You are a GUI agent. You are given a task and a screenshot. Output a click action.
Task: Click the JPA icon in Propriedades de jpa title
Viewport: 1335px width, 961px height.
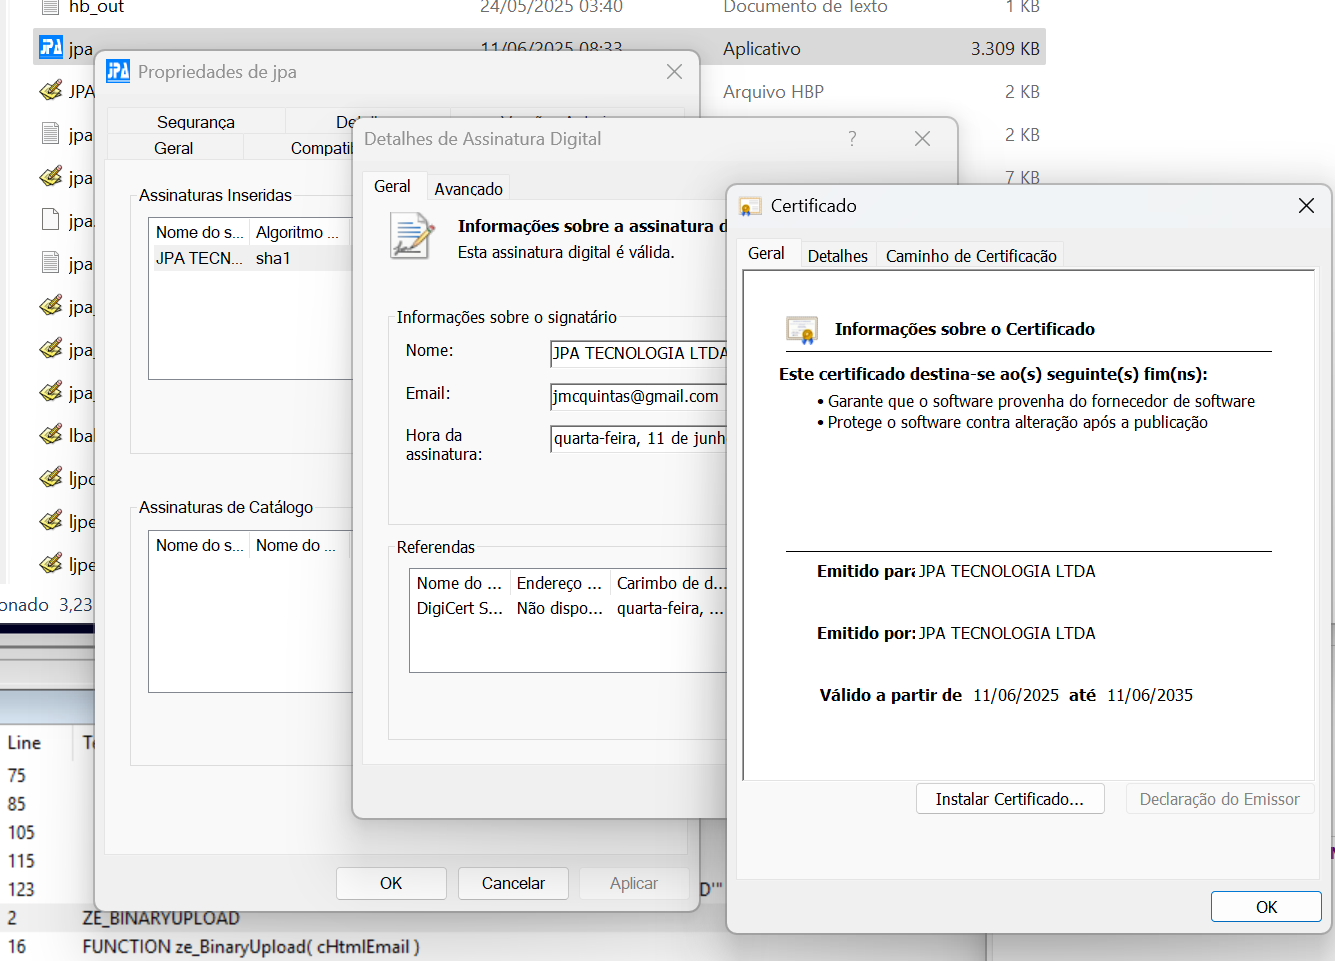click(x=118, y=71)
